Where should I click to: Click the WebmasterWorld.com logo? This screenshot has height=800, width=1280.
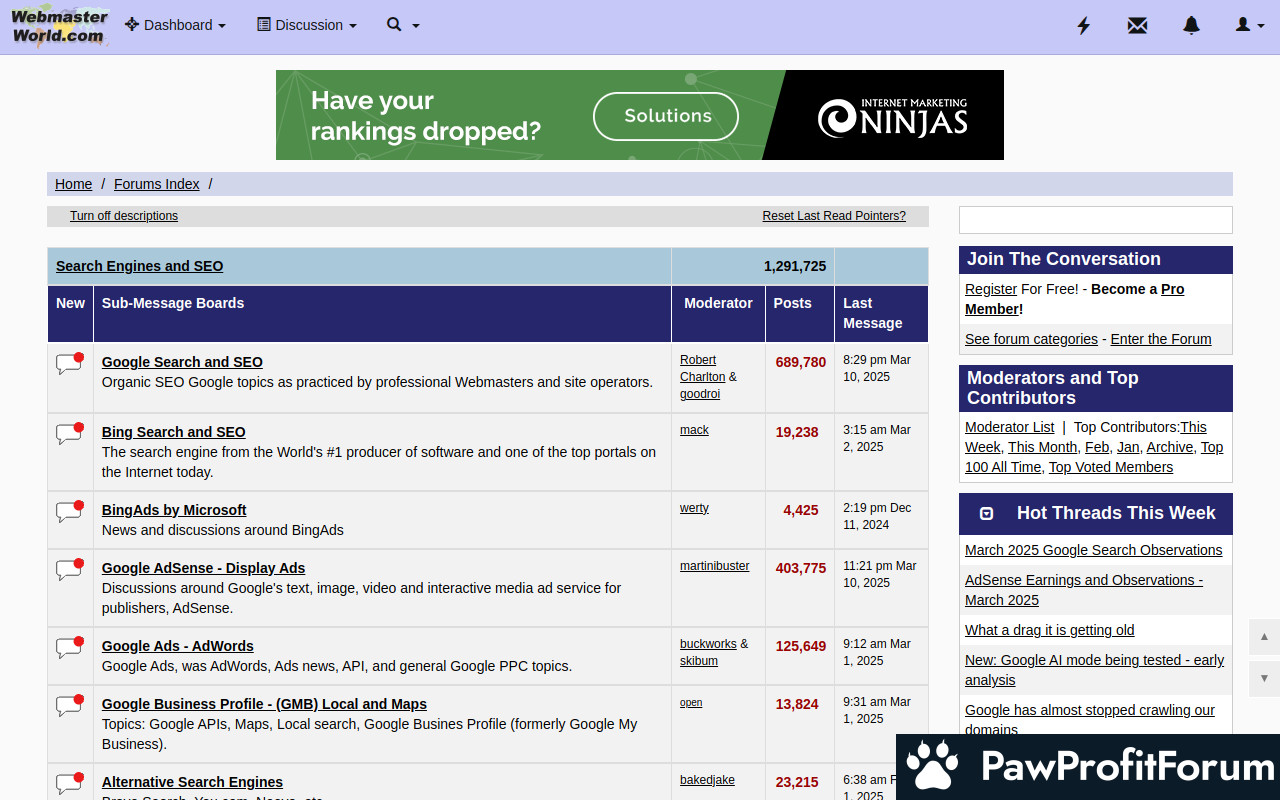pyautogui.click(x=59, y=25)
